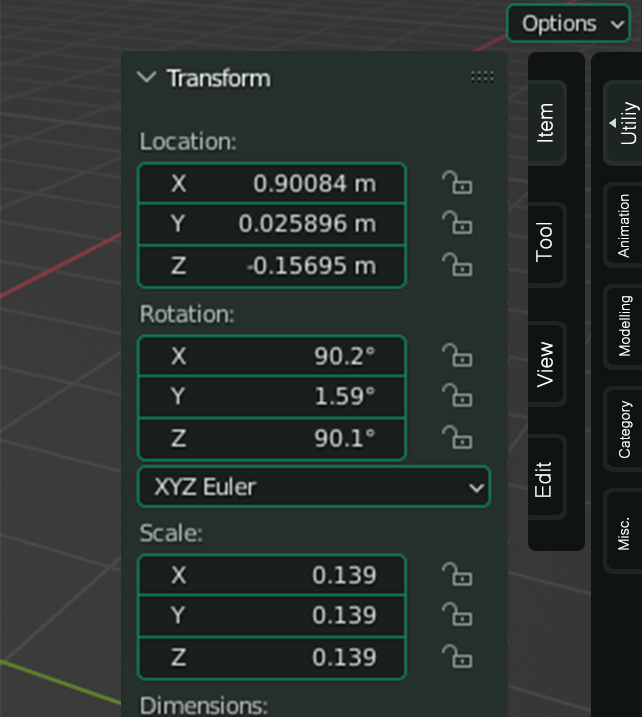Screen dimensions: 642x717
Task: Lock Rotation Y axis
Action: [x=457, y=396]
